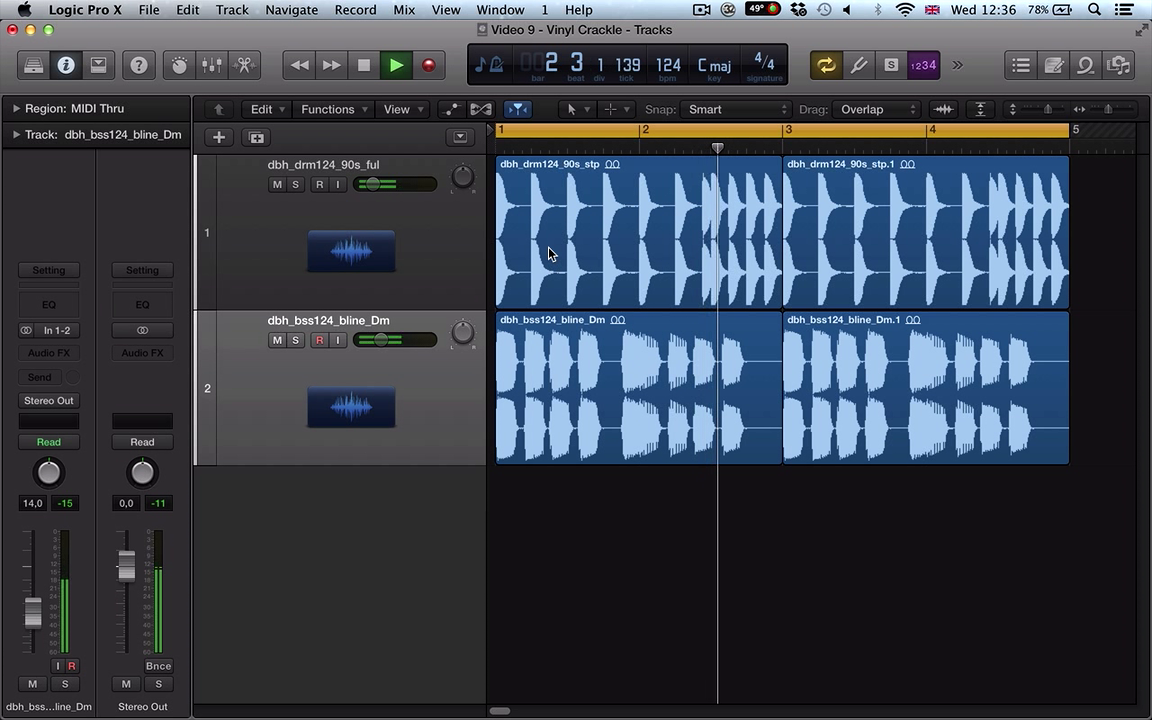1152x720 pixels.
Task: Record-enable the dbh_drm124_90s_ful track
Action: coord(319,184)
